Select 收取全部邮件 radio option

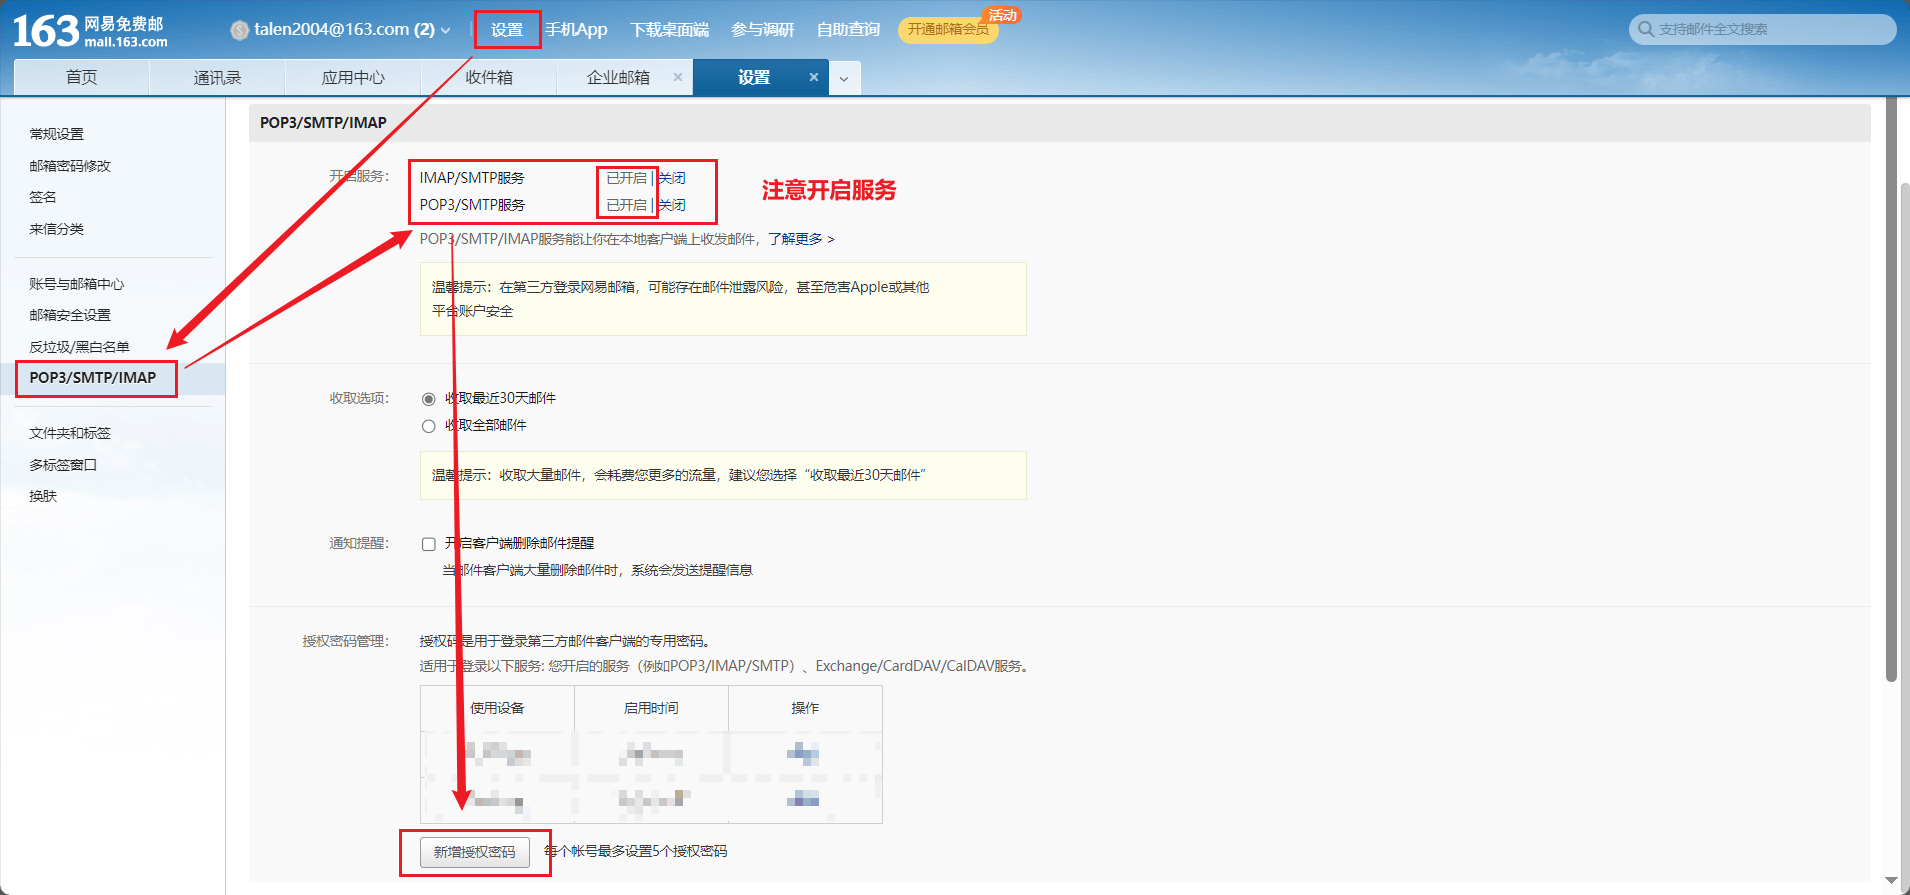pyautogui.click(x=429, y=426)
